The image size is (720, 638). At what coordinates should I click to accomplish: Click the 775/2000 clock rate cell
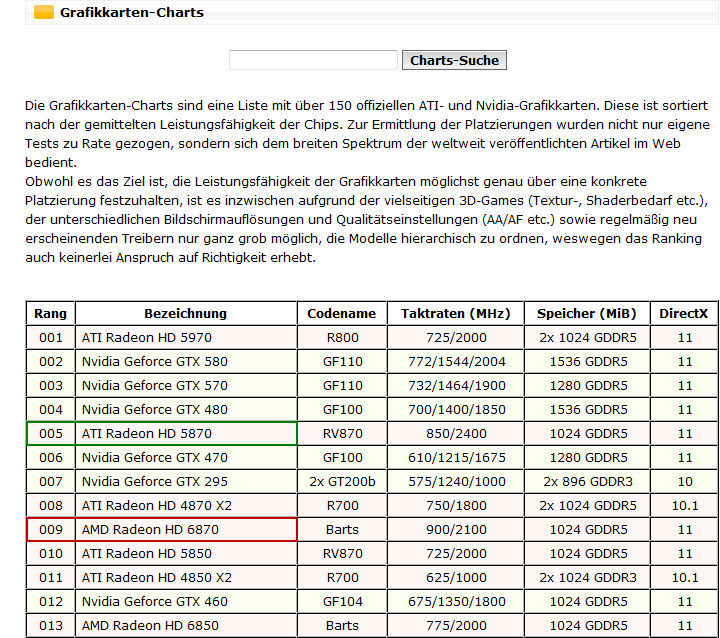[456, 626]
